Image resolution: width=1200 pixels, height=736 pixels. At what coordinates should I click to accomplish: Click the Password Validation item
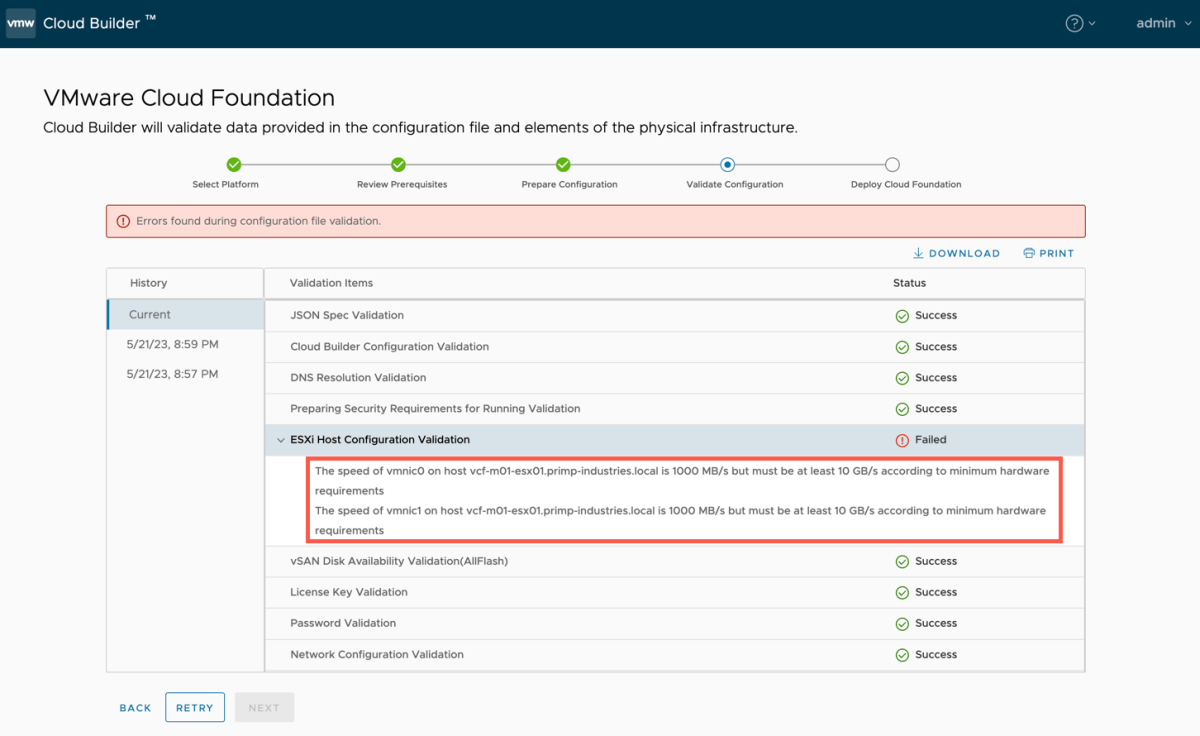(343, 623)
